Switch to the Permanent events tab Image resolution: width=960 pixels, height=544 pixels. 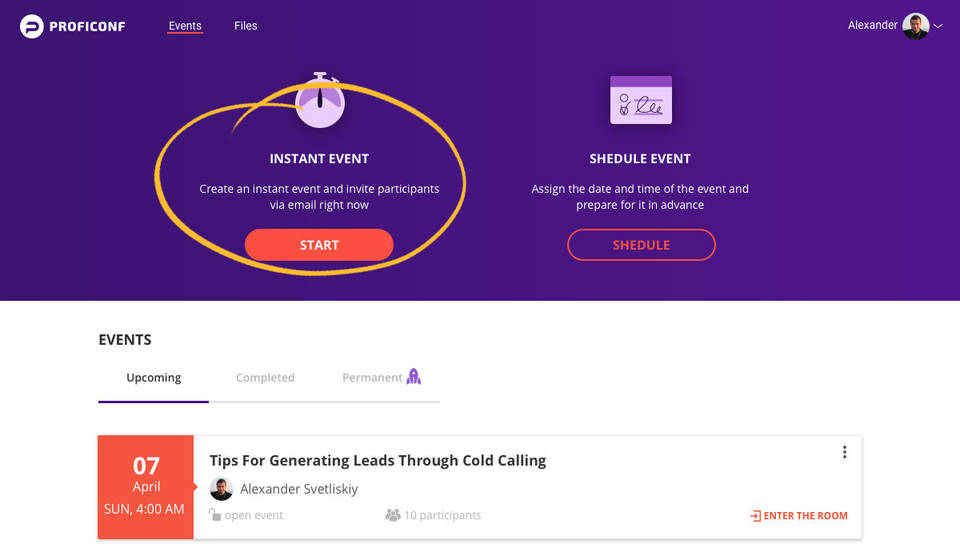coord(372,378)
